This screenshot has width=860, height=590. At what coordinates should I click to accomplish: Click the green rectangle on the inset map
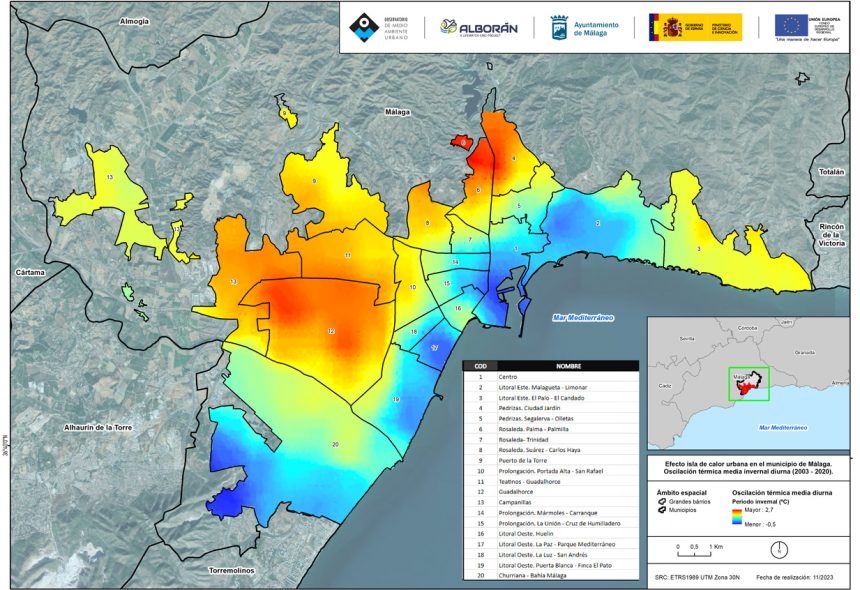[x=748, y=384]
